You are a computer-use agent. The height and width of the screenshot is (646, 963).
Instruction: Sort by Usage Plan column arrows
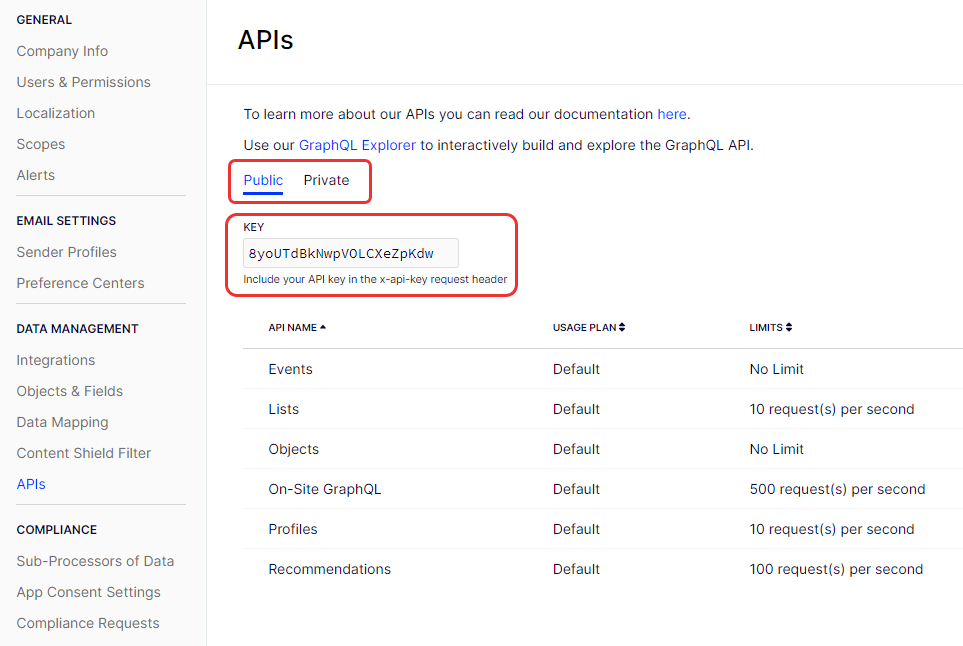pos(622,328)
